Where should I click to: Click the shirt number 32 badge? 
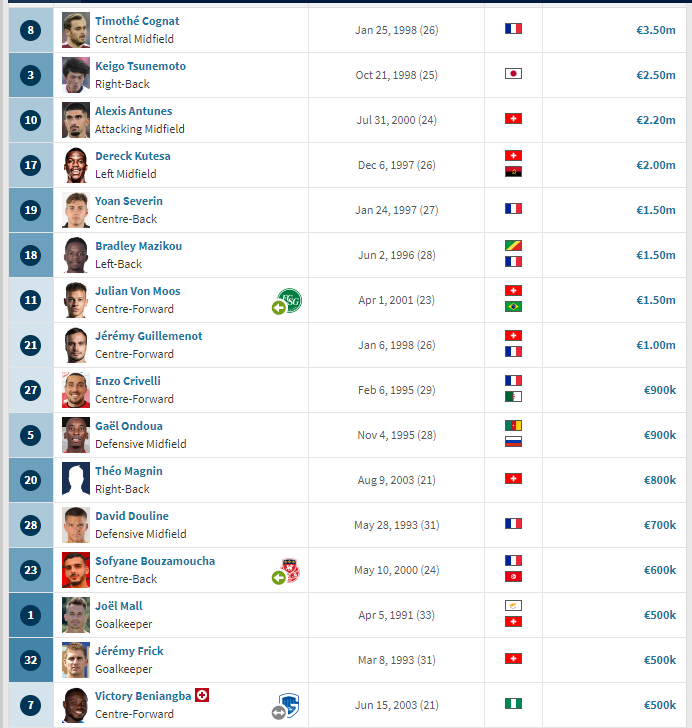(31, 660)
